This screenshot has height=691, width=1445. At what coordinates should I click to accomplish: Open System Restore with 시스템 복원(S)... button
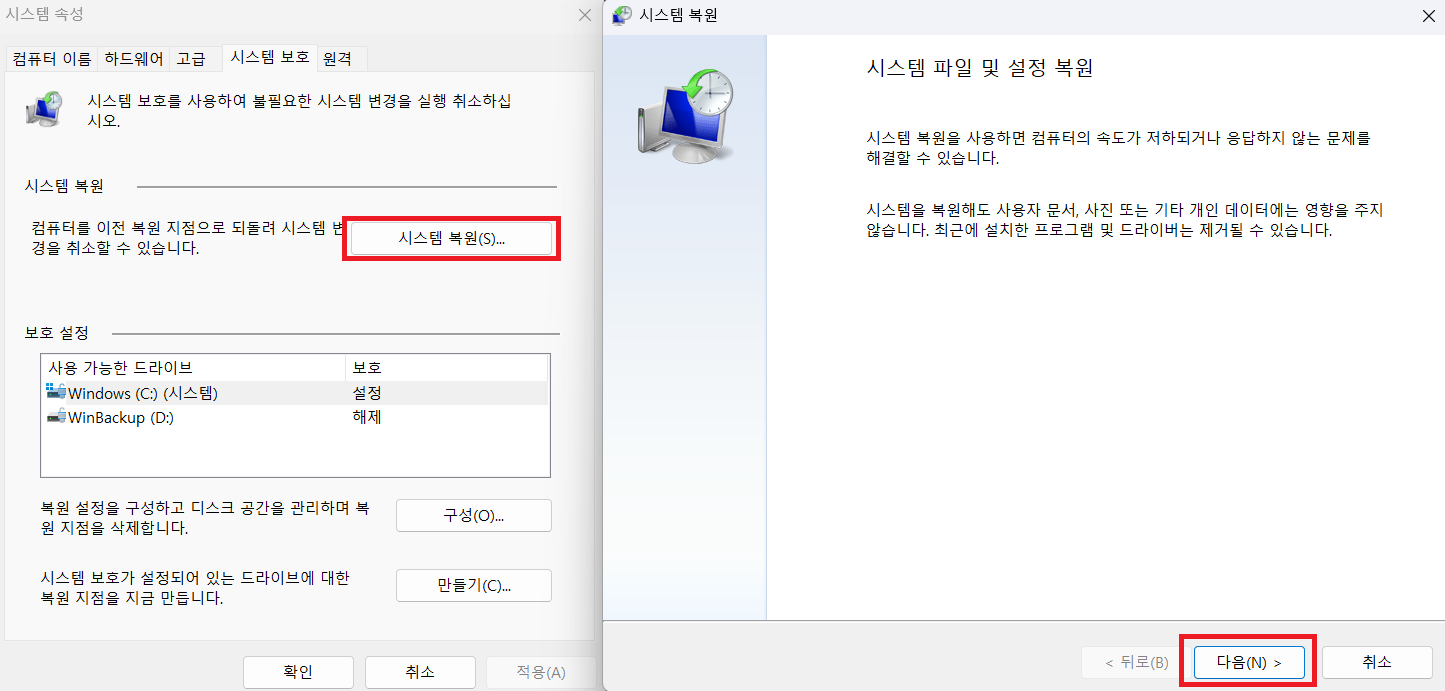click(451, 238)
